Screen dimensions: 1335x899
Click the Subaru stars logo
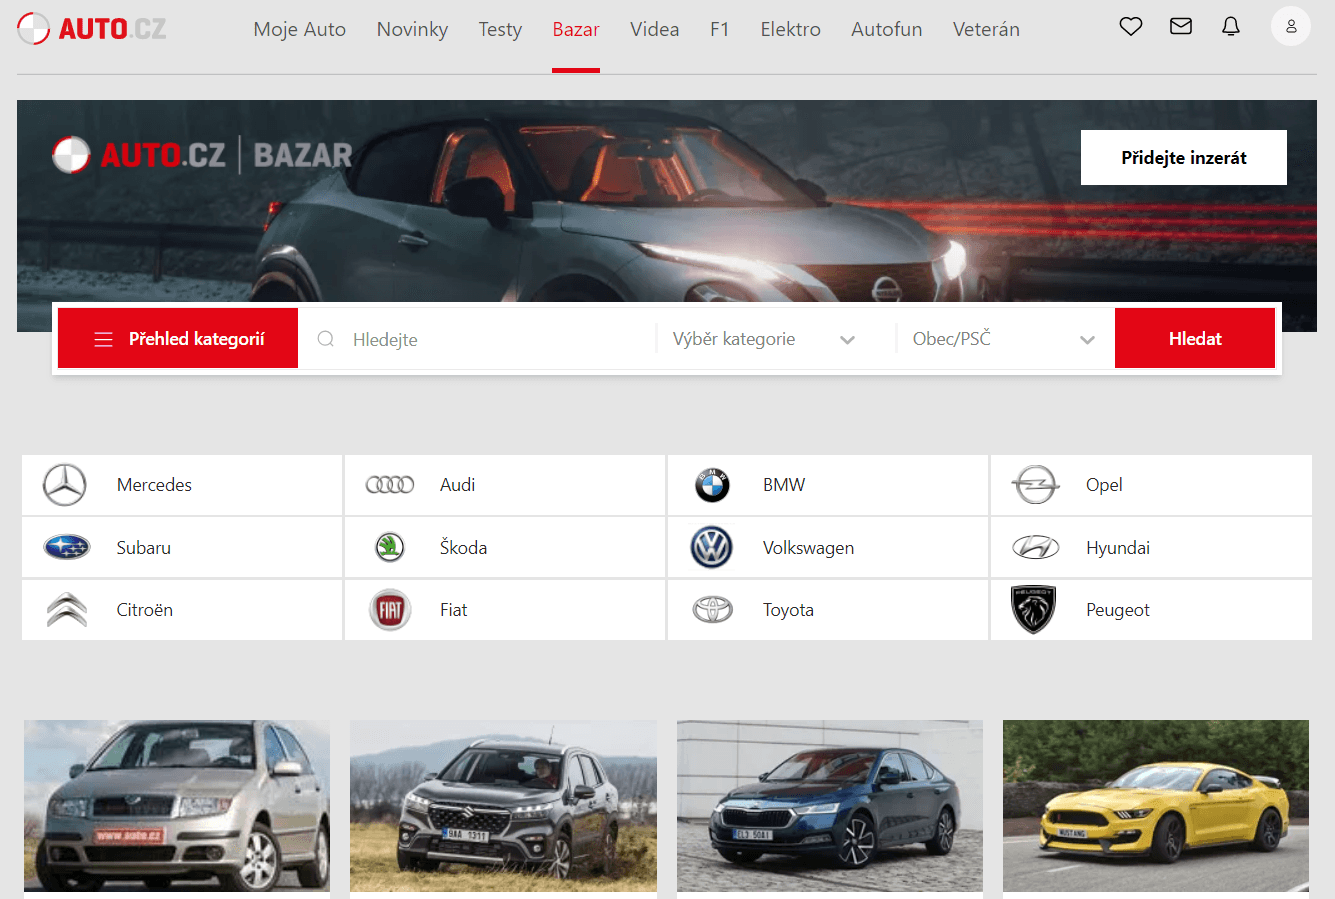coord(67,547)
